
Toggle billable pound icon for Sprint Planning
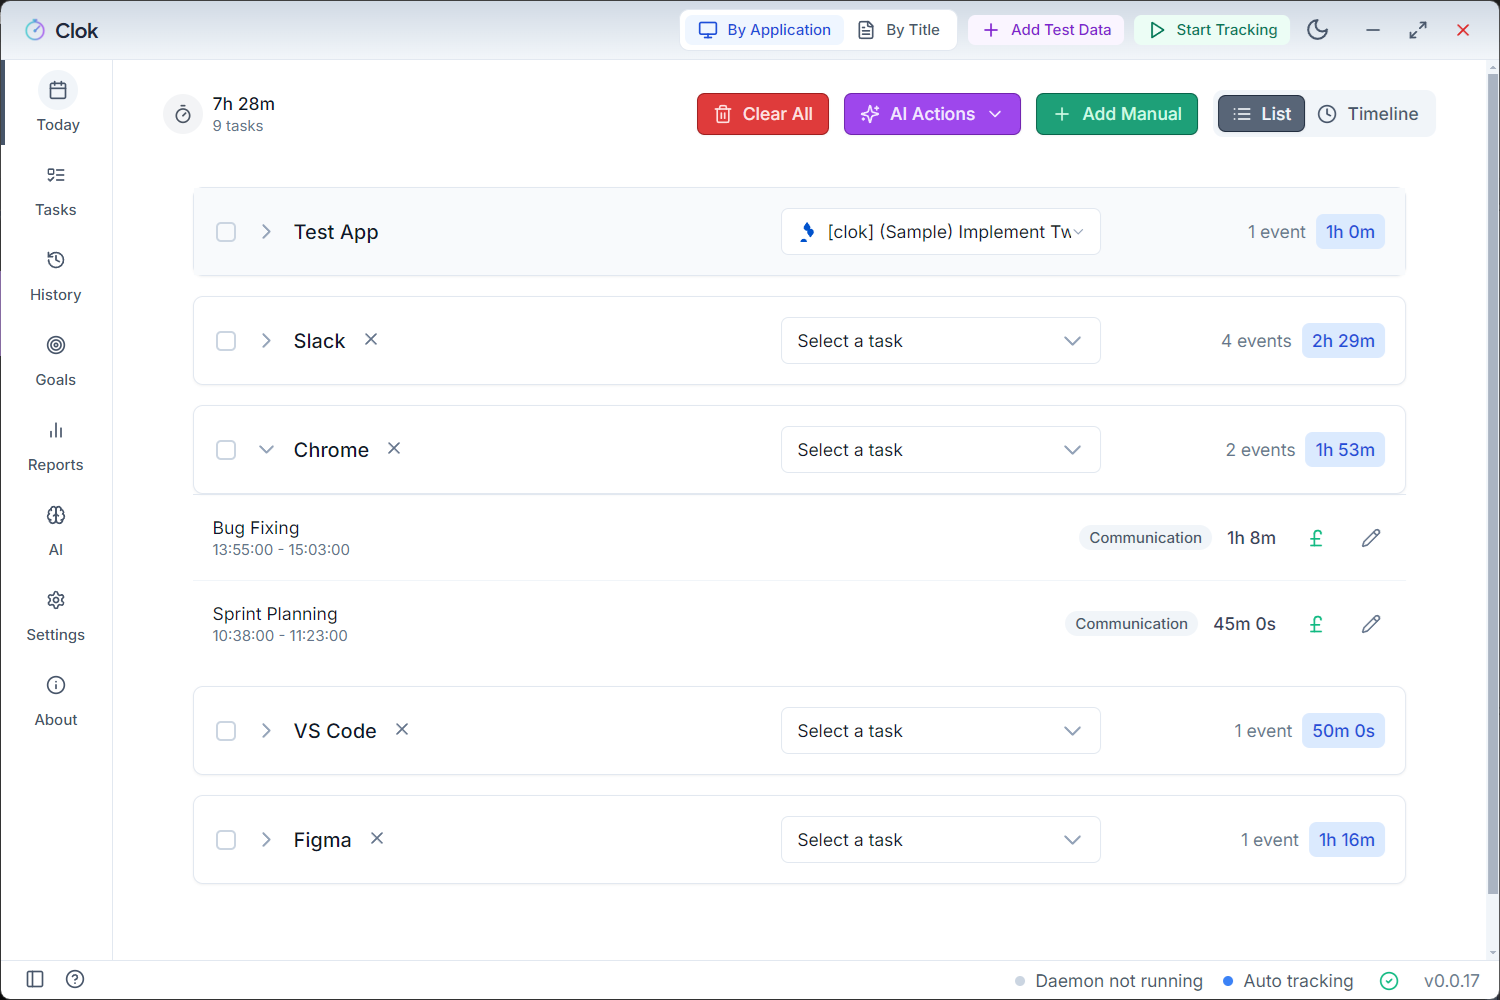pos(1316,624)
